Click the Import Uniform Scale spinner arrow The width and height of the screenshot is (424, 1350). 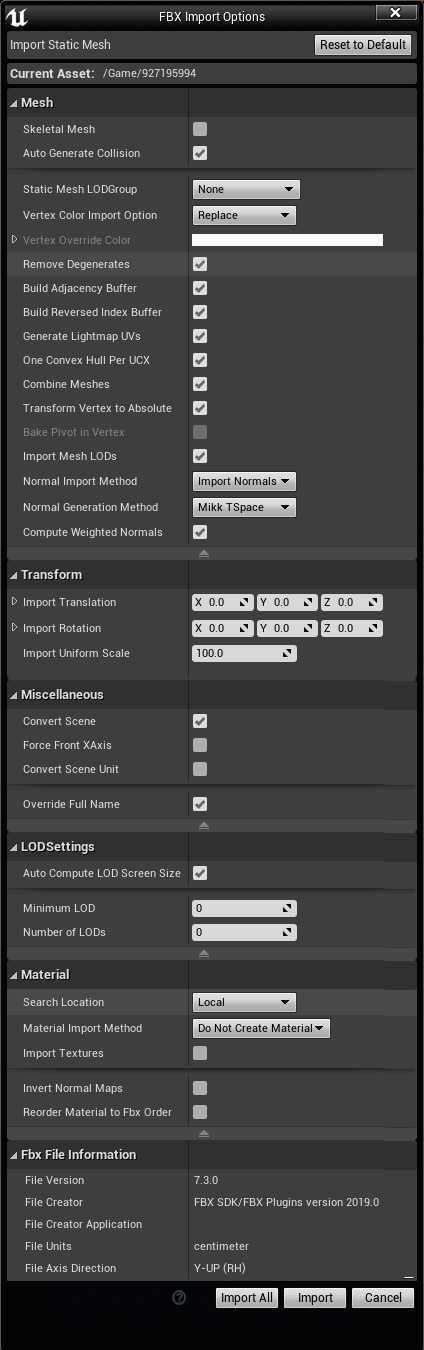coord(288,653)
